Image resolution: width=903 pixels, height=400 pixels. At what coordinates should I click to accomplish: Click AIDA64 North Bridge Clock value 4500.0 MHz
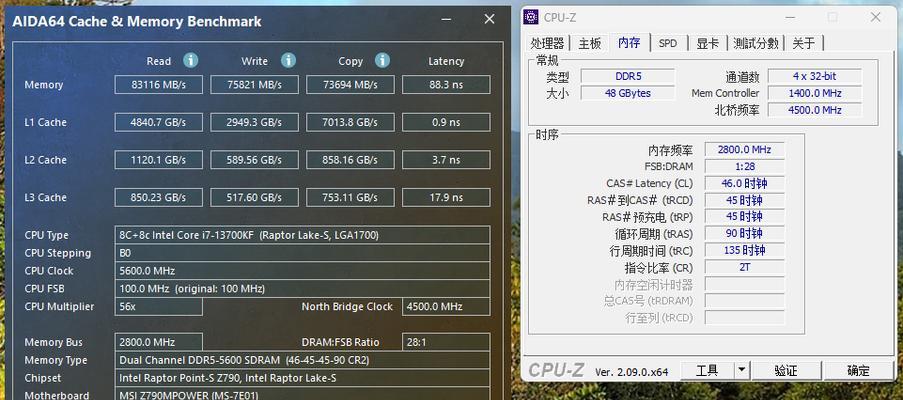(446, 306)
